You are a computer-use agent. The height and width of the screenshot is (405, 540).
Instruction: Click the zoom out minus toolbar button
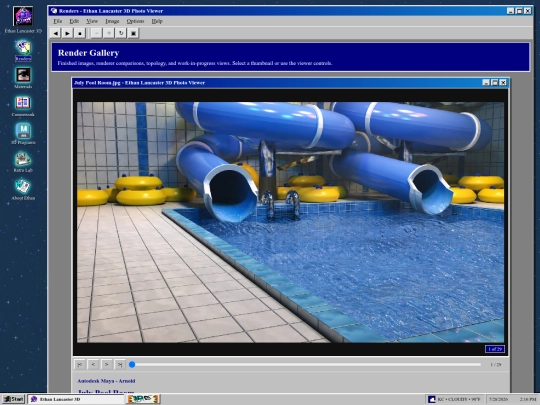[96, 33]
